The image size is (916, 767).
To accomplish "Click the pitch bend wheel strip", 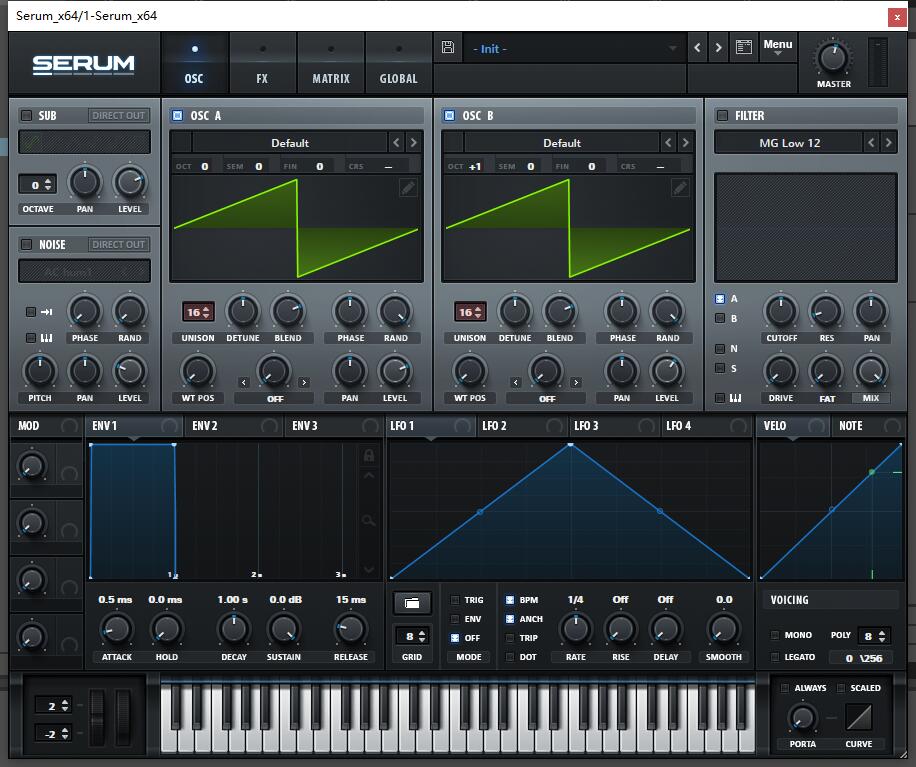I will [x=97, y=717].
